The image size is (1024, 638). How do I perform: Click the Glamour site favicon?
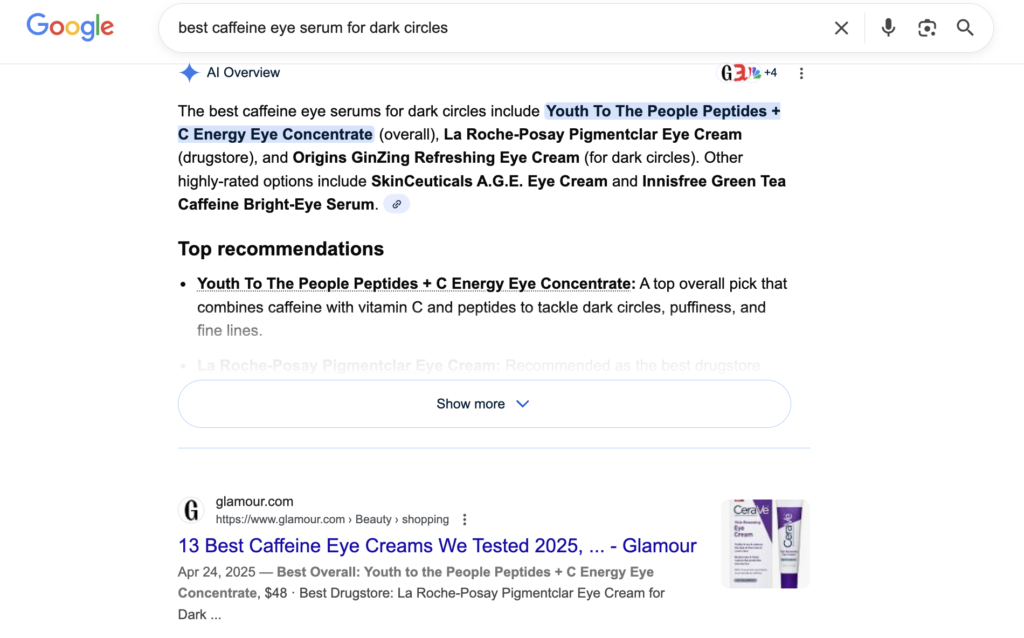pyautogui.click(x=191, y=511)
